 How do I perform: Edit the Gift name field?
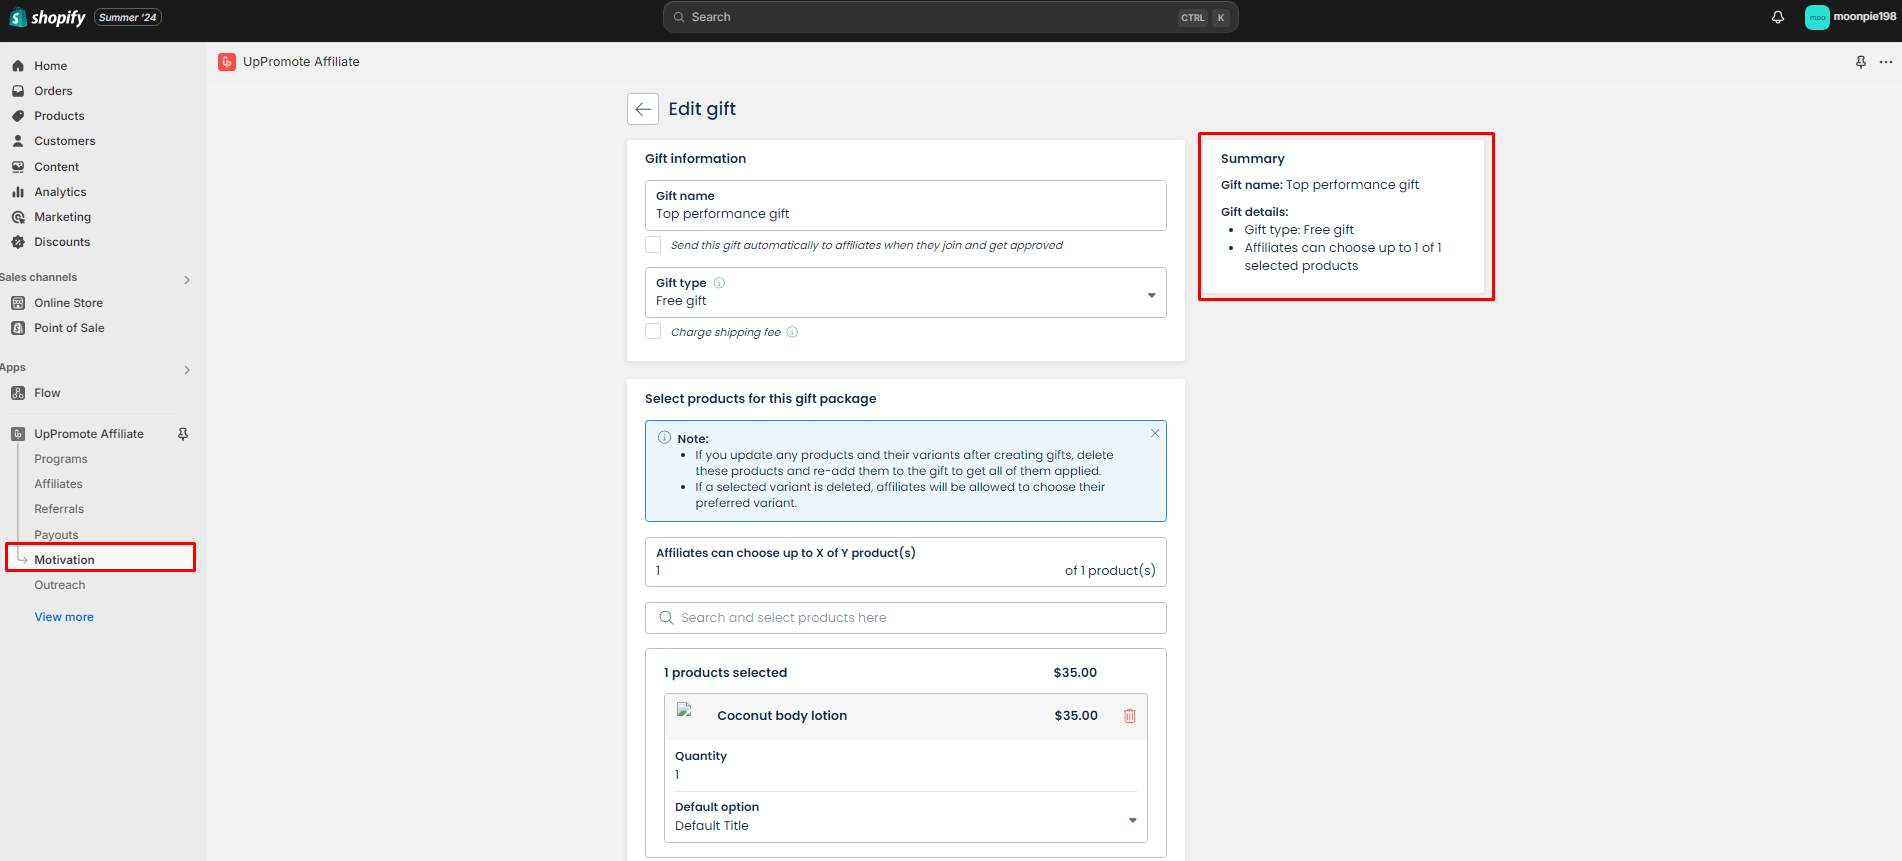pos(906,205)
